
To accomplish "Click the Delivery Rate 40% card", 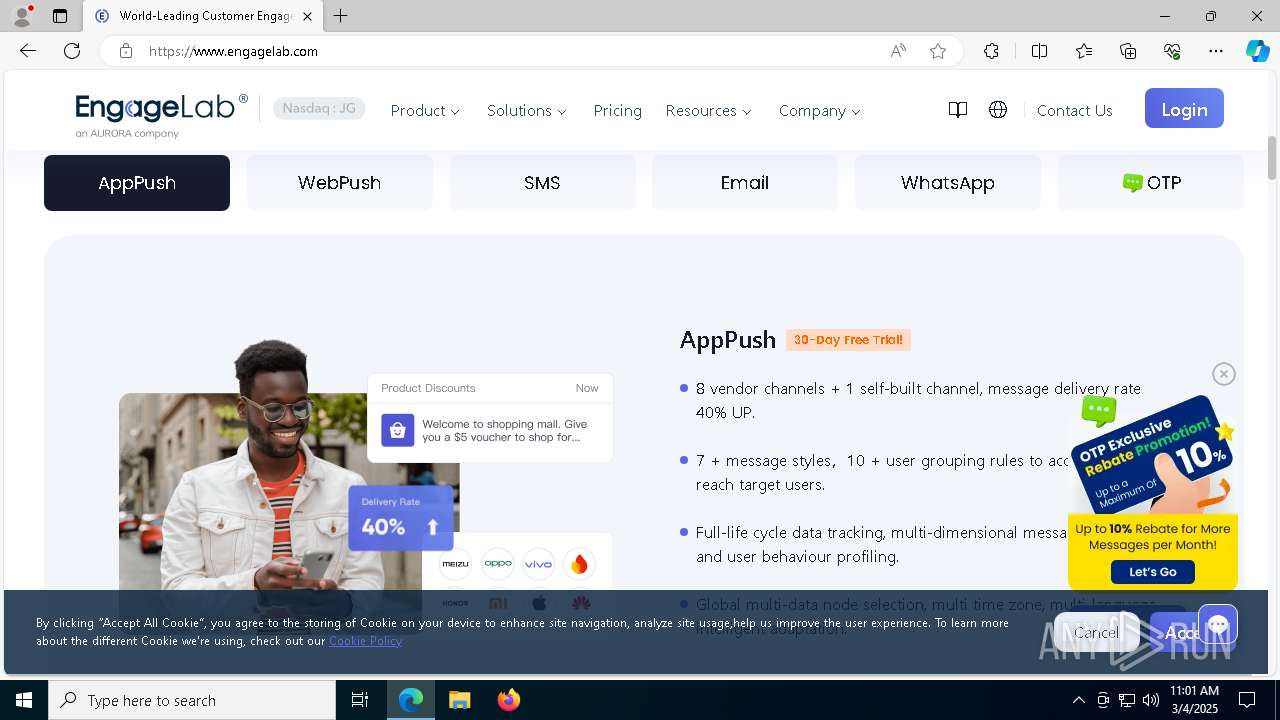I will [400, 518].
